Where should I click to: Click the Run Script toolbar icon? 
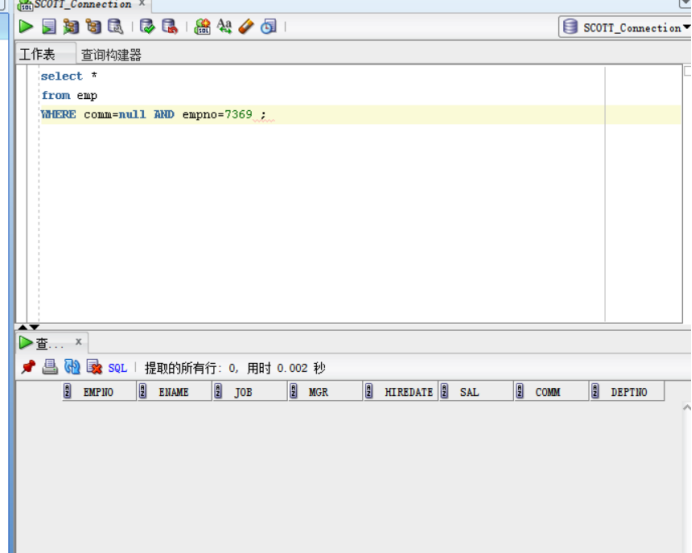pos(49,27)
